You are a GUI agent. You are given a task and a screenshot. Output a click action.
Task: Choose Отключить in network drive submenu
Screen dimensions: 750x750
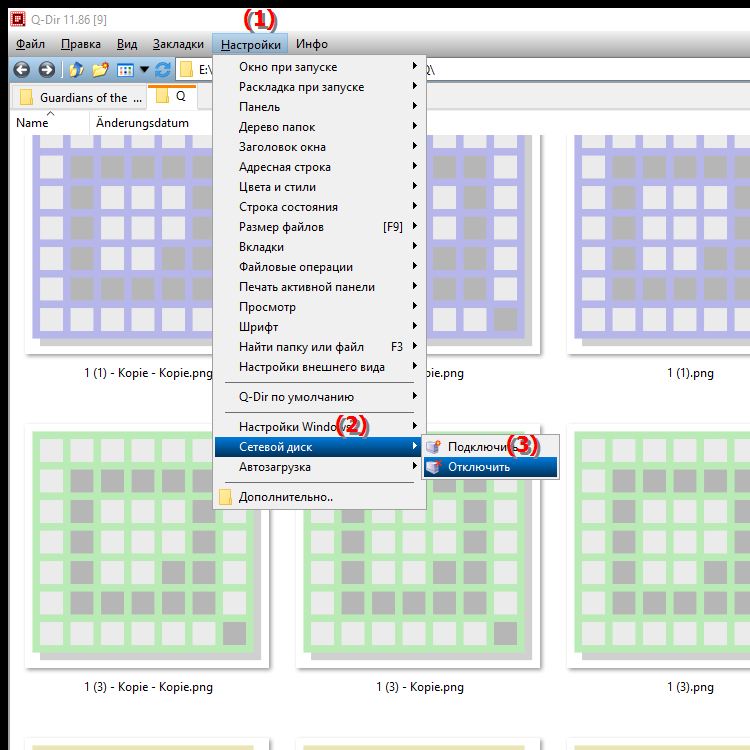[x=490, y=467]
